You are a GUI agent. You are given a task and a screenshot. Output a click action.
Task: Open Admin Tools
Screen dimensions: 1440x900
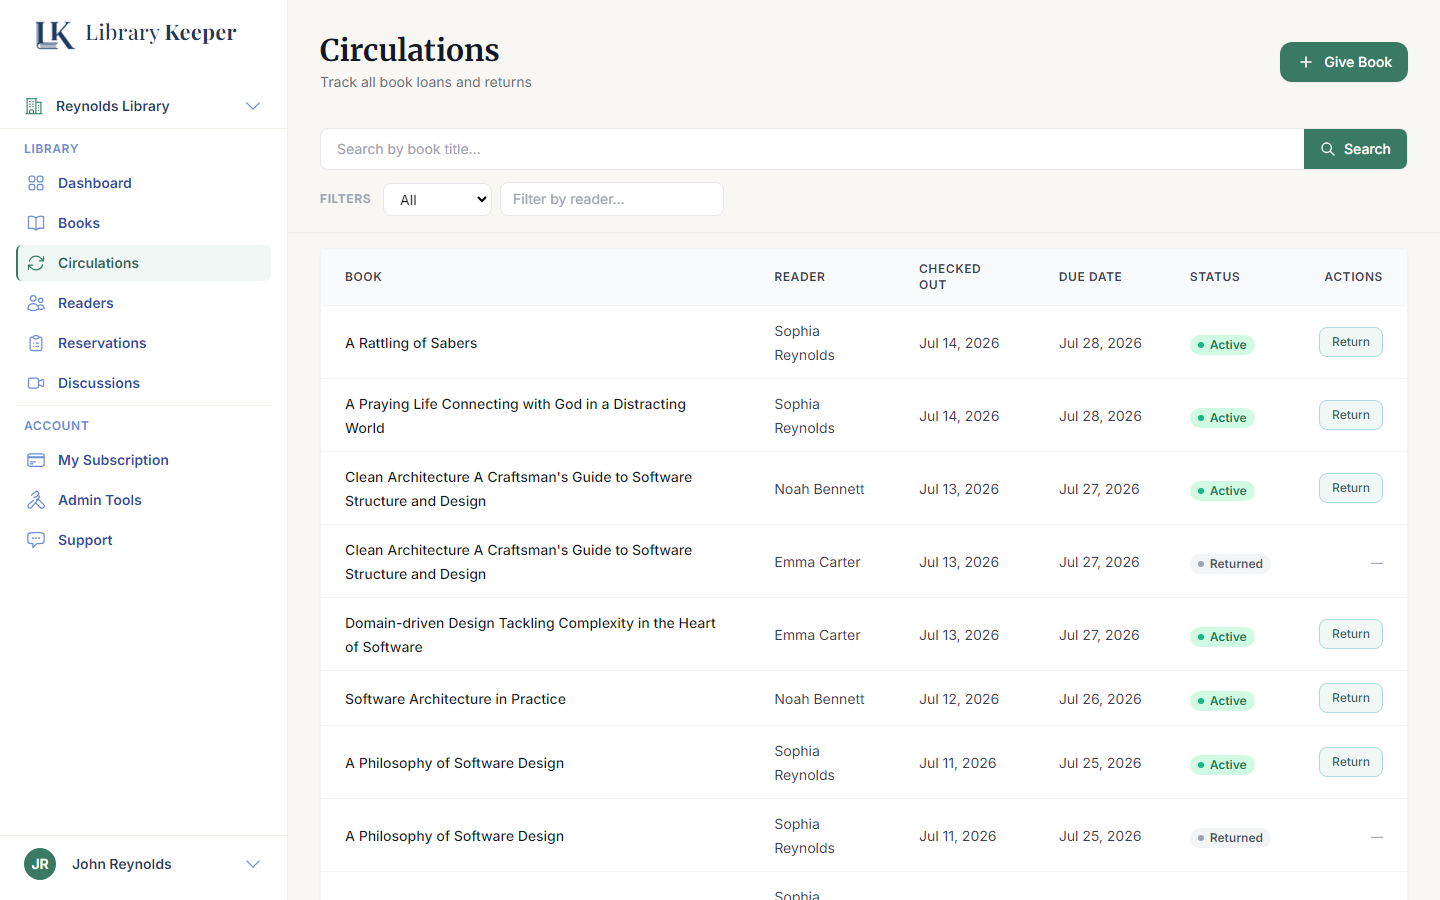click(x=144, y=500)
